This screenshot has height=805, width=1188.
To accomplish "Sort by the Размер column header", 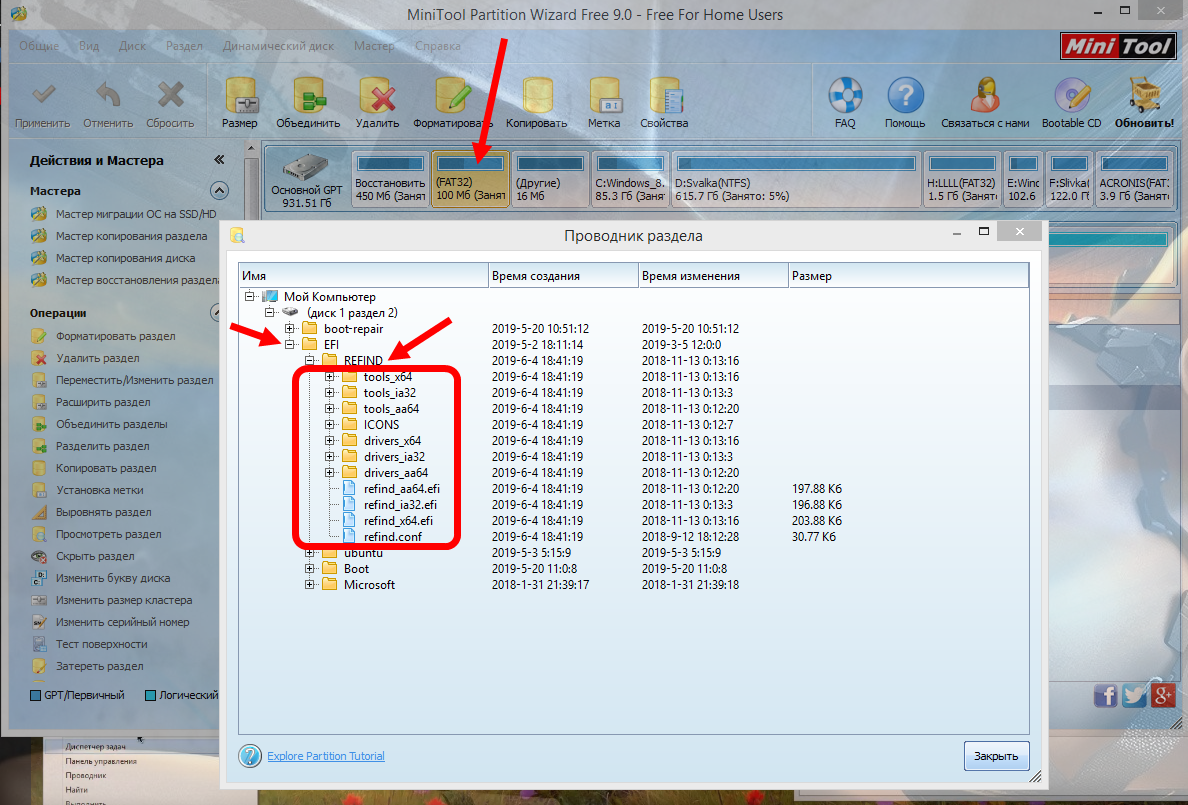I will tap(908, 276).
